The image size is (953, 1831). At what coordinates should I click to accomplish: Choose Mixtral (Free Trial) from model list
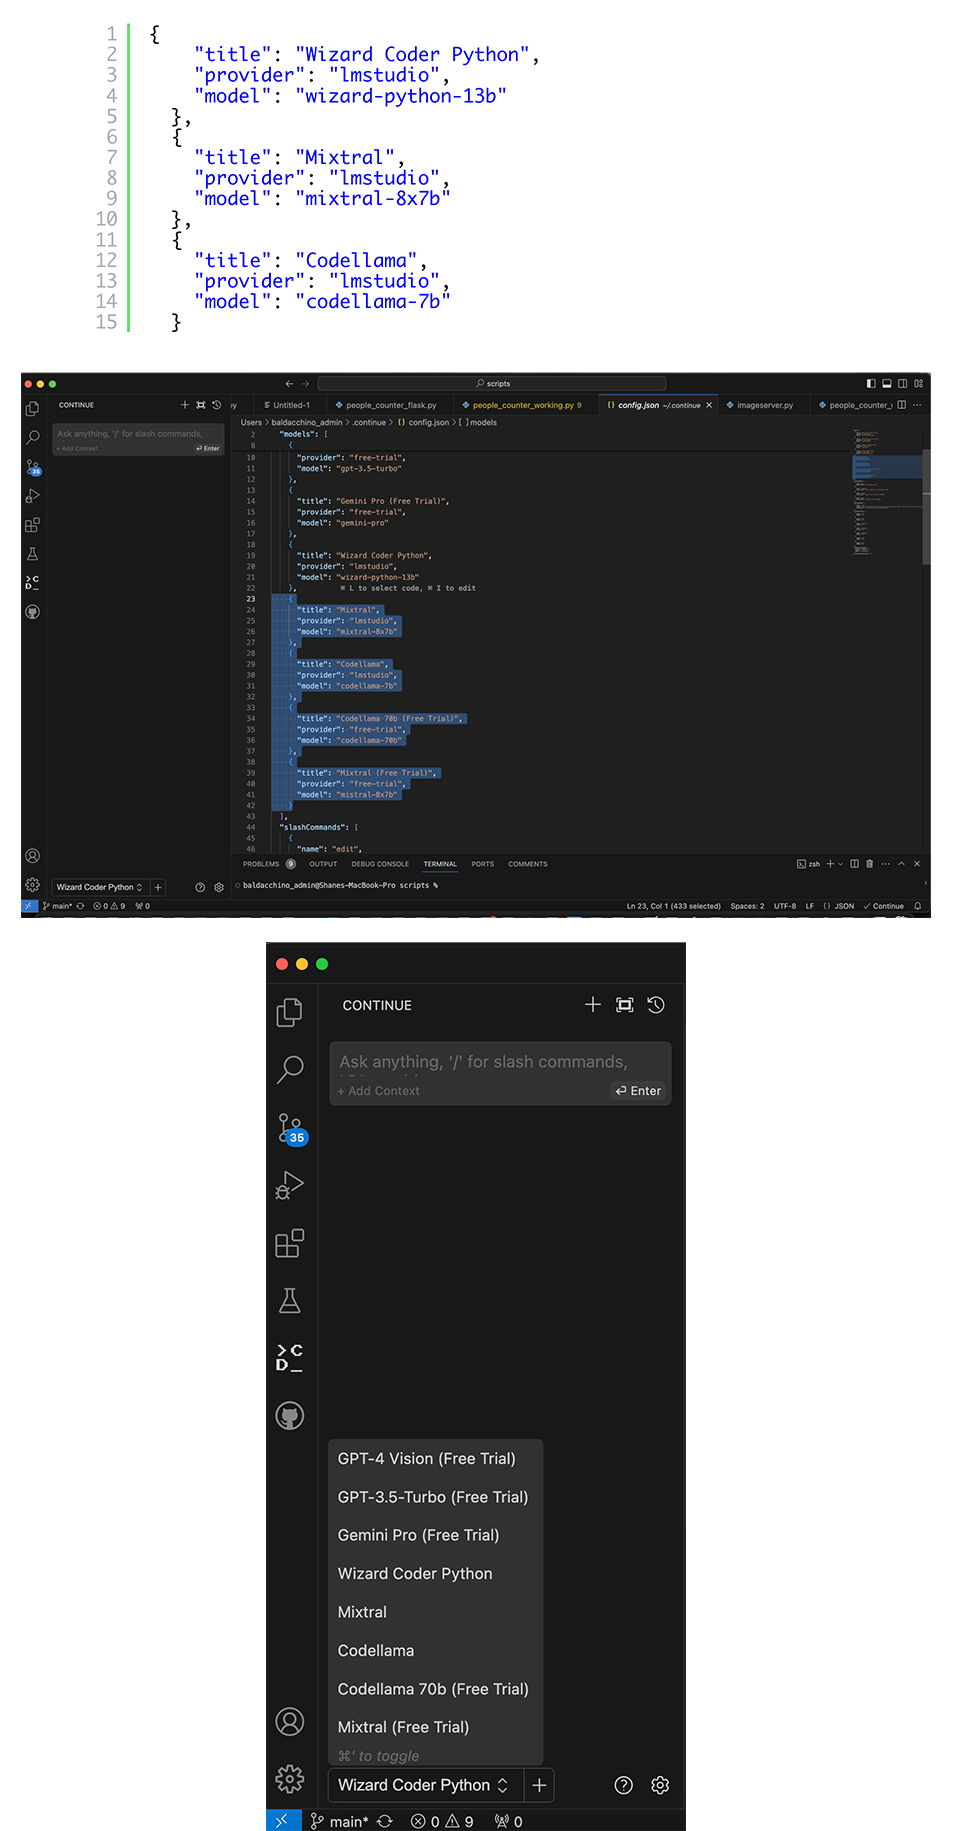click(436, 1727)
